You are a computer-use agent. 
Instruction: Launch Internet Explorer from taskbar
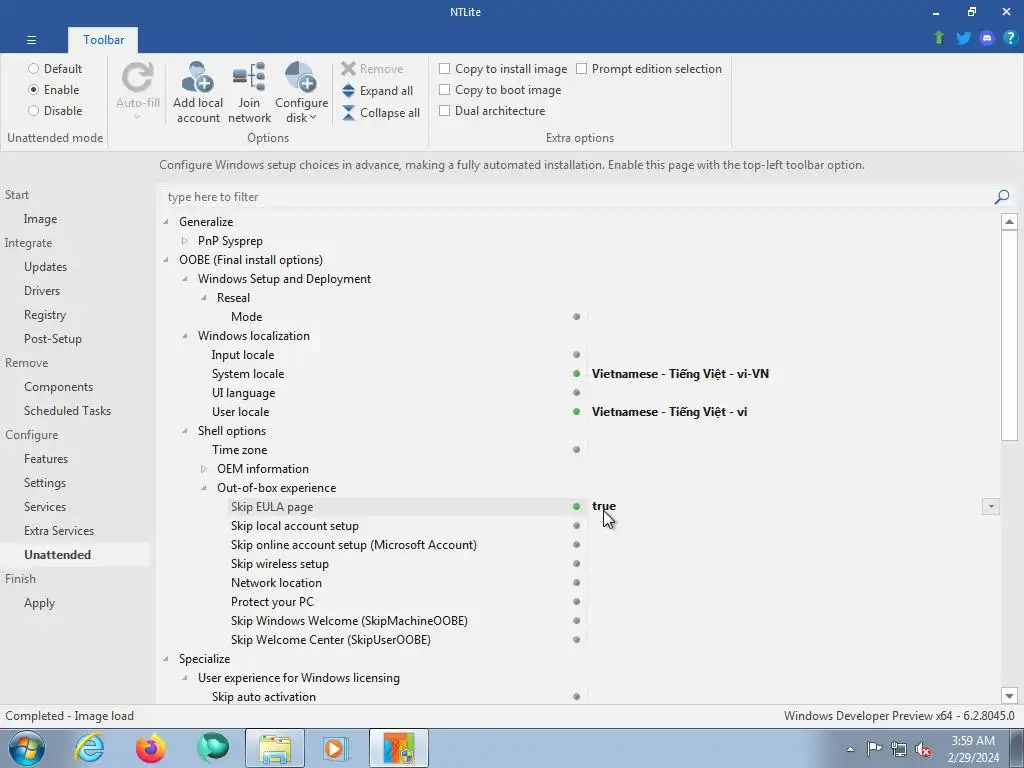tap(89, 748)
